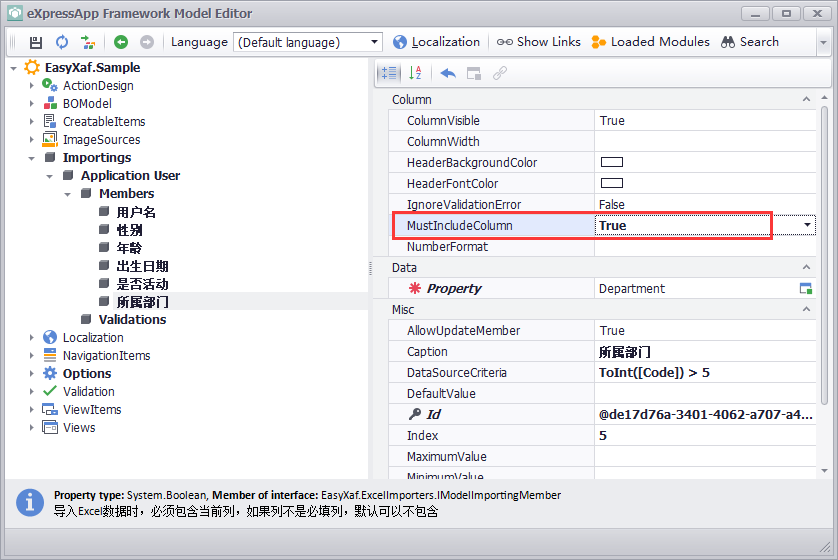Open the Language dropdown
The height and width of the screenshot is (560, 838).
point(375,42)
